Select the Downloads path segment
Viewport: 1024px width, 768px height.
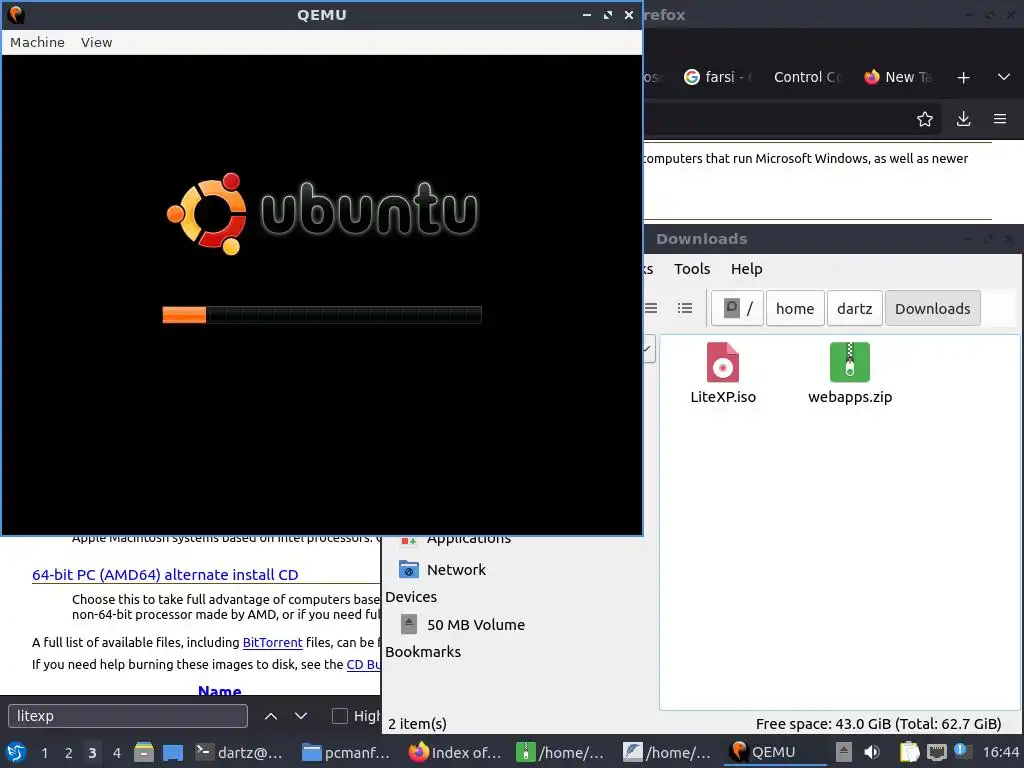[x=933, y=308]
